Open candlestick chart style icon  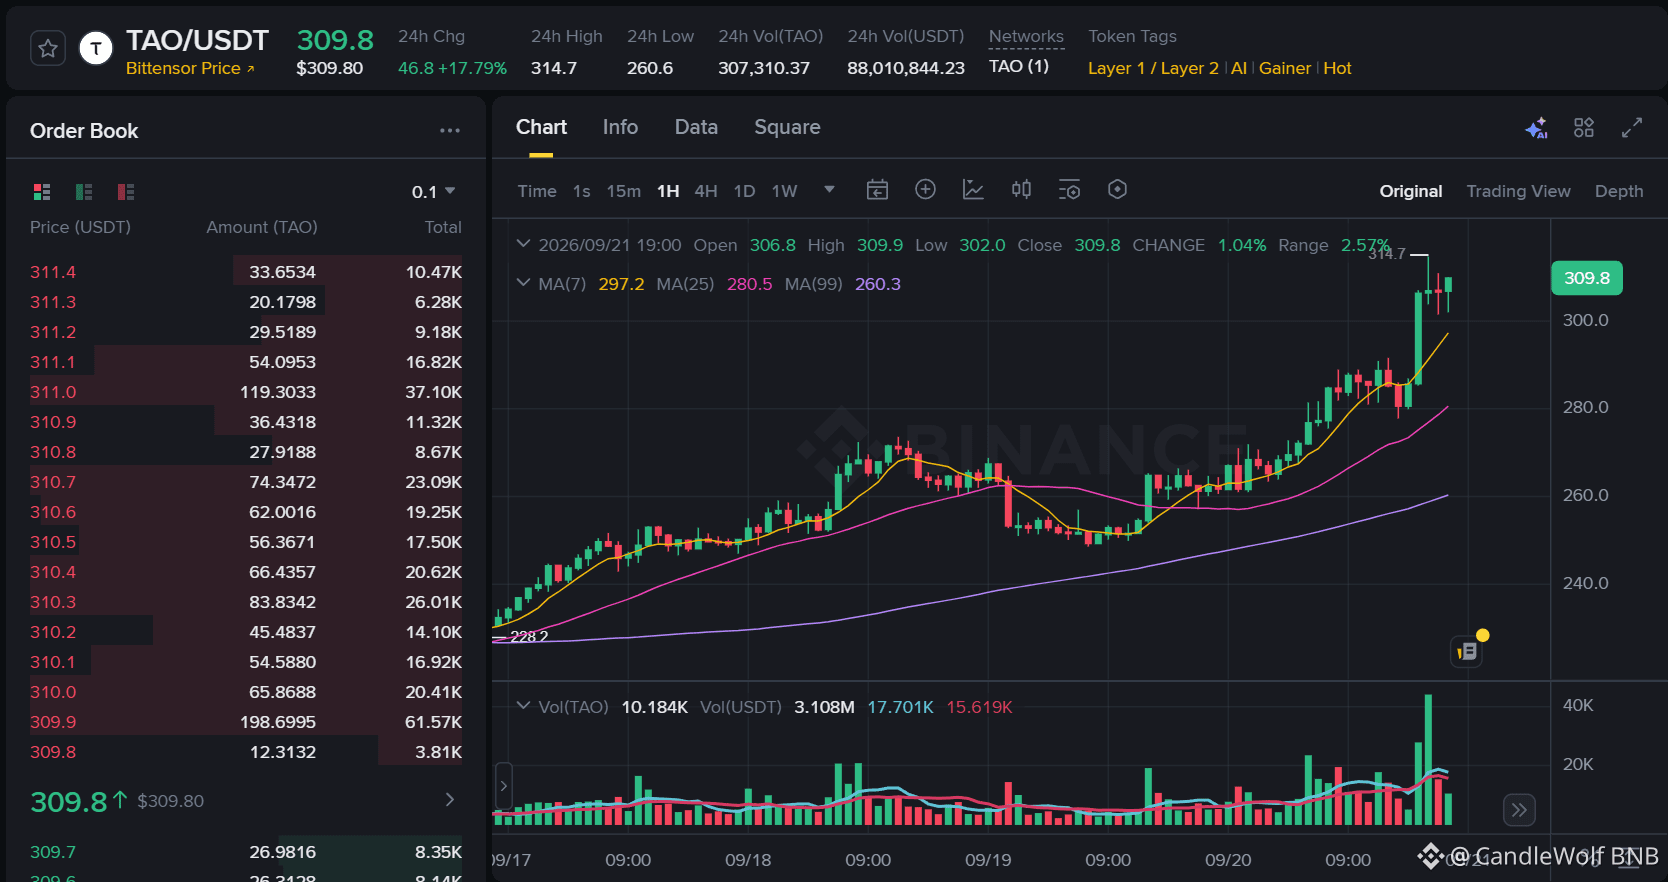click(1021, 190)
